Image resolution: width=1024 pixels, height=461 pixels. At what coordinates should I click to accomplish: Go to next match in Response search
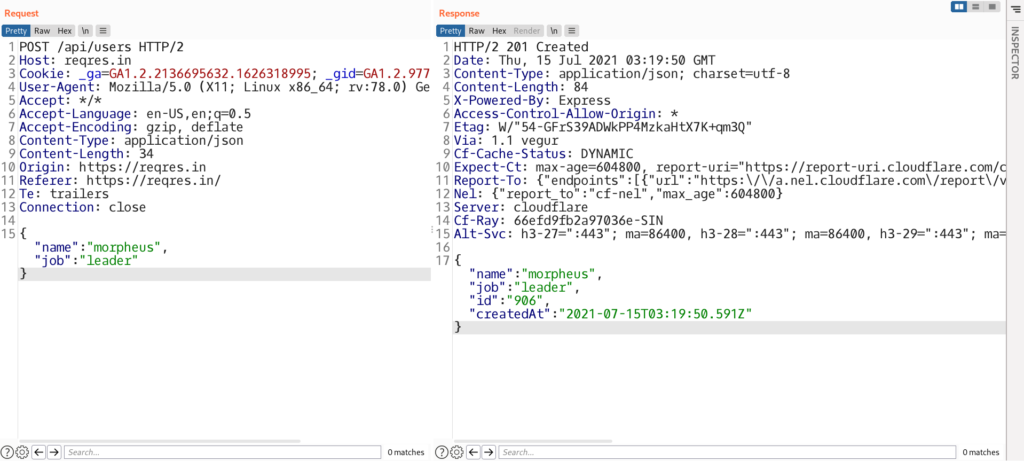point(490,452)
